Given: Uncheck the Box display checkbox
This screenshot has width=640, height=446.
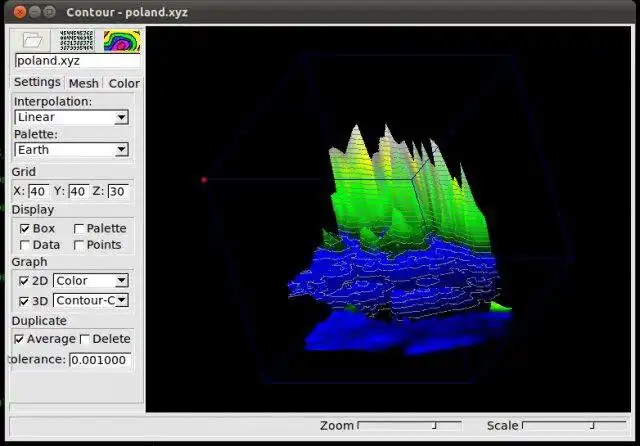Looking at the screenshot, I should click(x=24, y=229).
